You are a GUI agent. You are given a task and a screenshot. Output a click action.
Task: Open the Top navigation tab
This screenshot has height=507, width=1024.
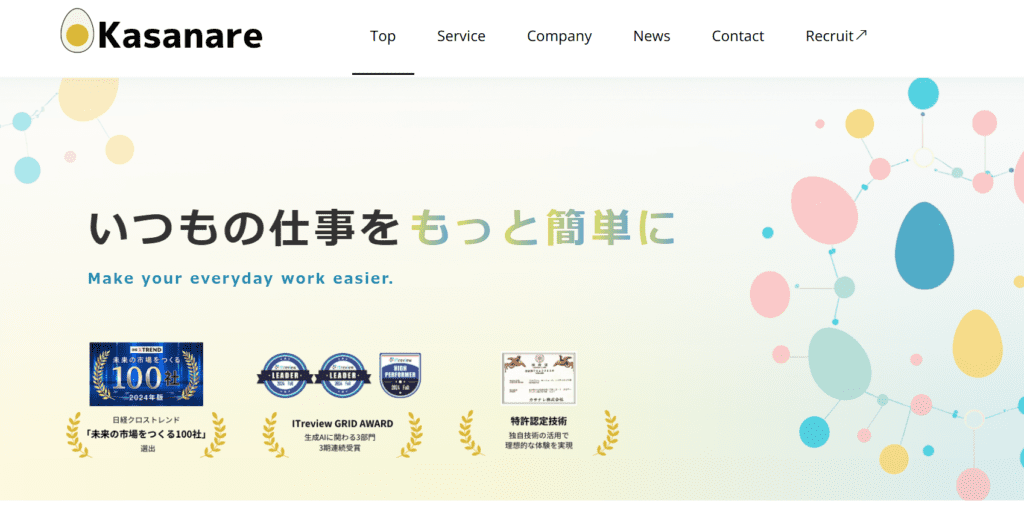382,36
